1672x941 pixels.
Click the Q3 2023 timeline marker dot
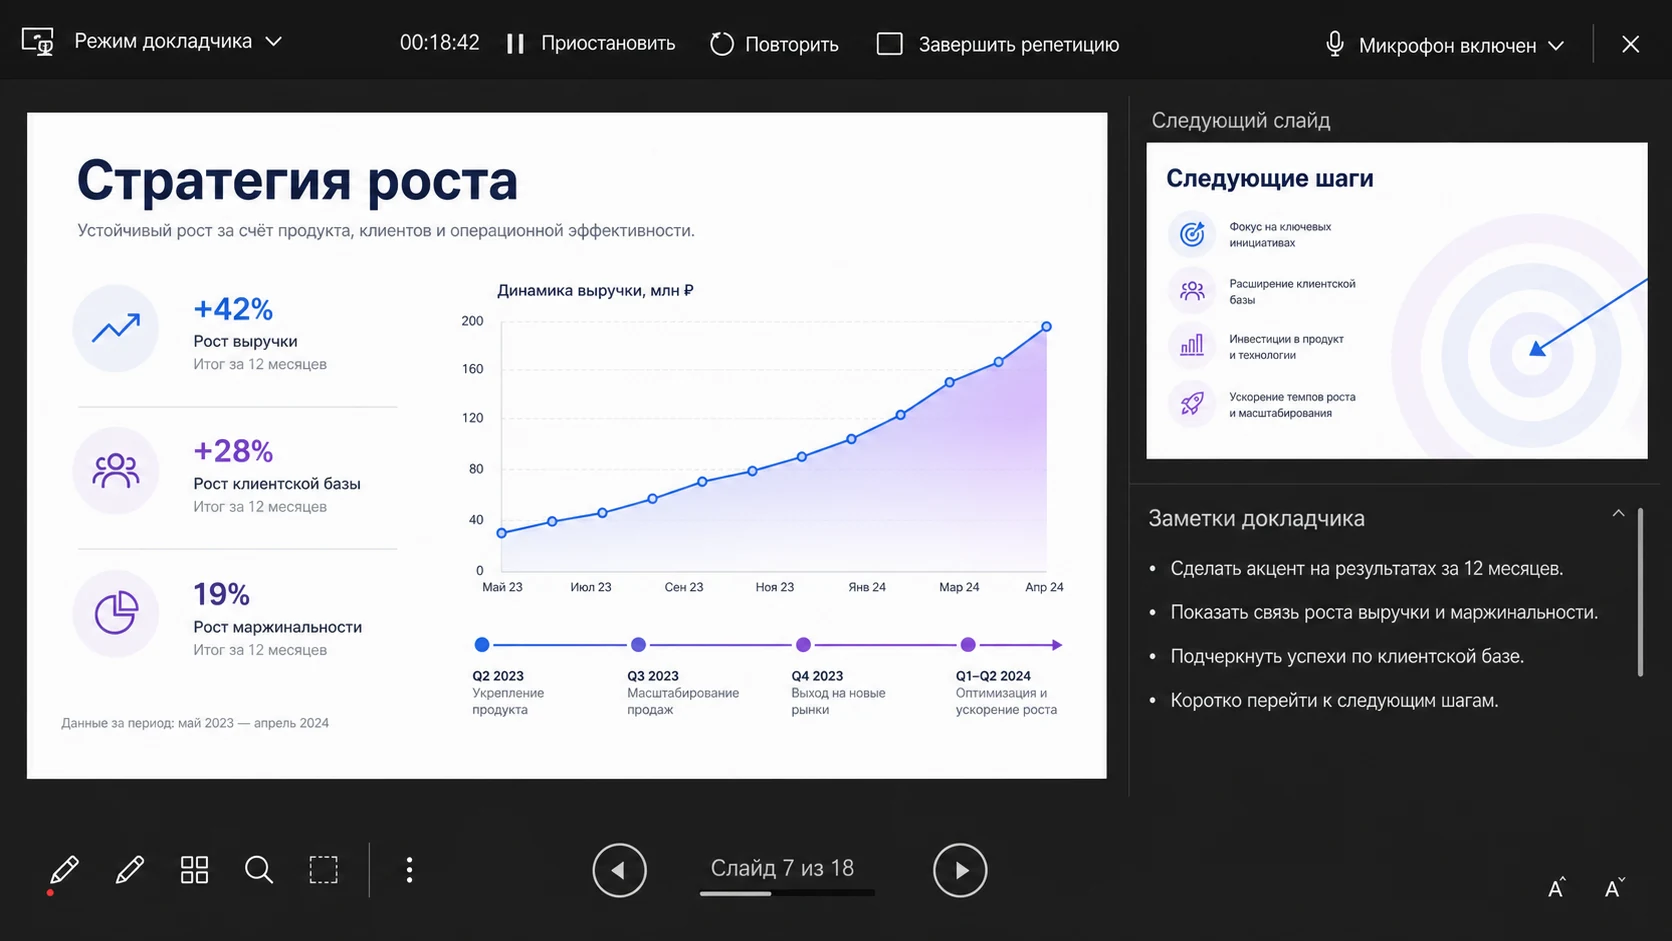[638, 645]
